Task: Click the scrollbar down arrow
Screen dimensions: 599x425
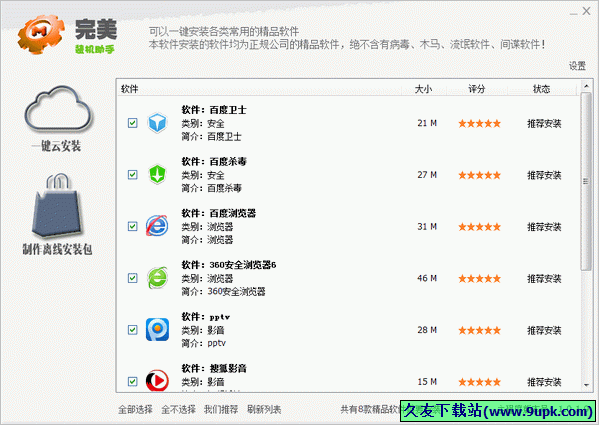Action: 586,385
